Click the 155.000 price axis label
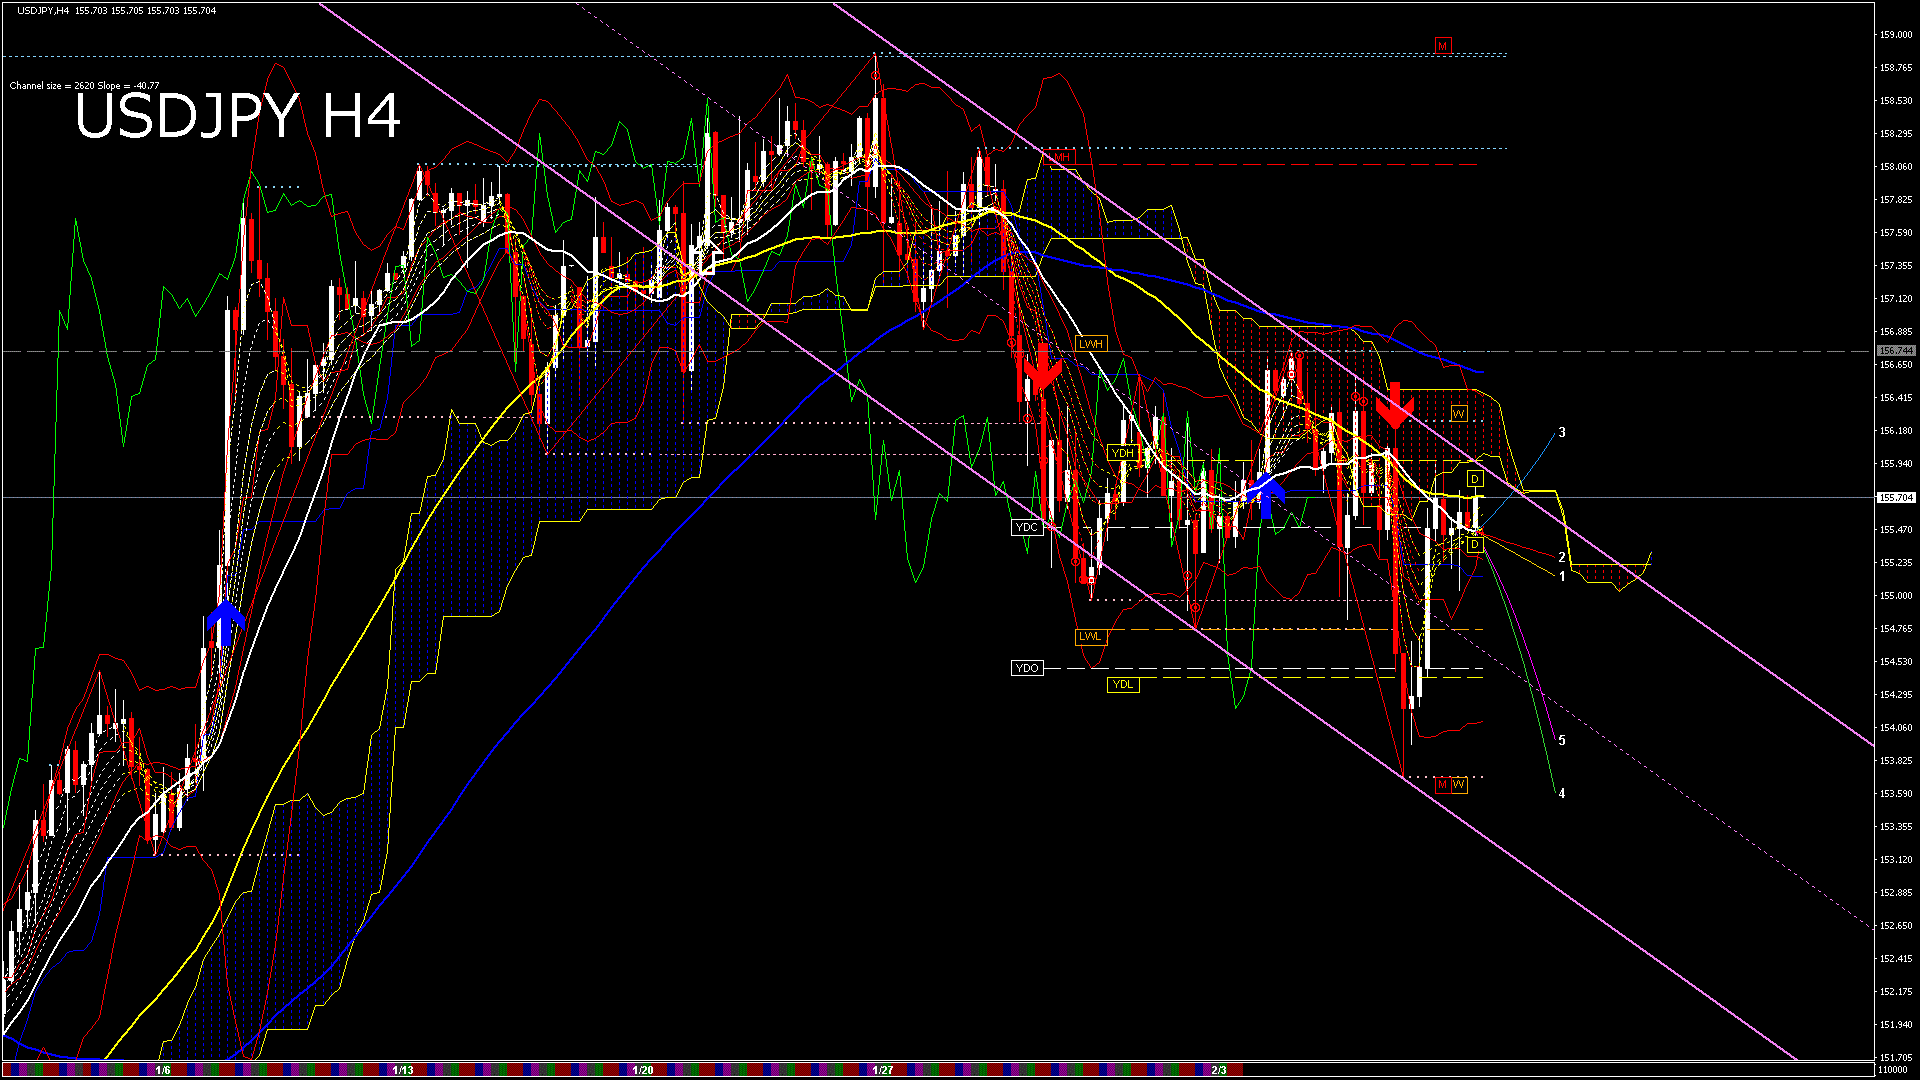Screen dimensions: 1920x1080 [1895, 596]
